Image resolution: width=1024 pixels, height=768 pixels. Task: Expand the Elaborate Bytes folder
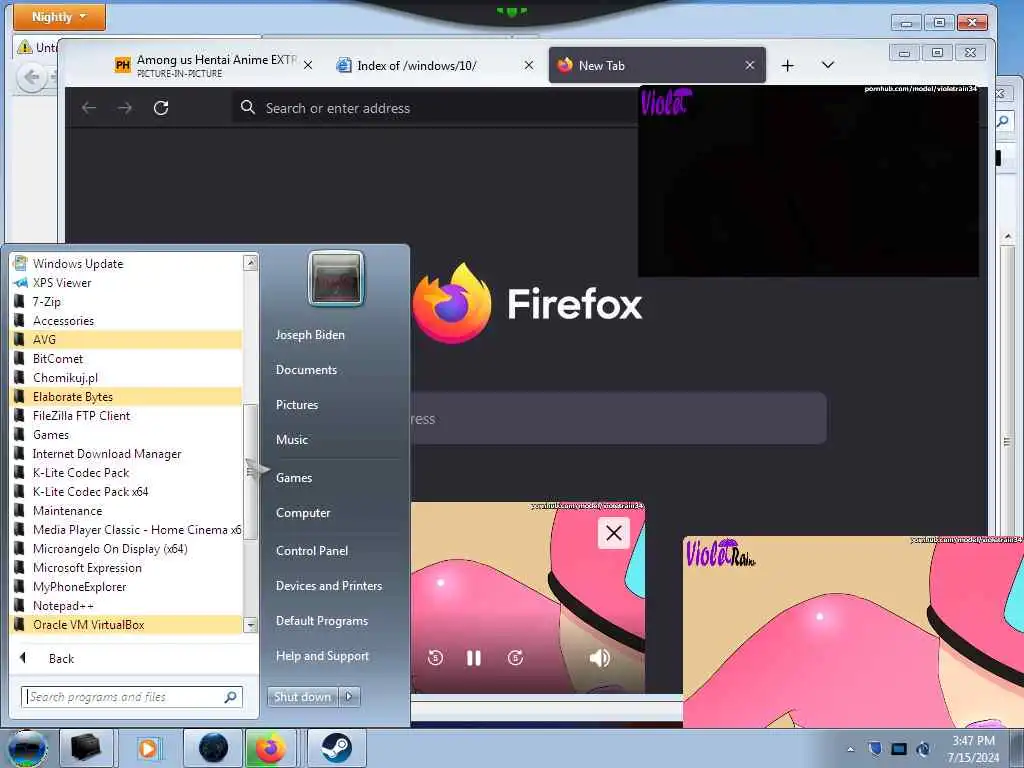(x=127, y=396)
